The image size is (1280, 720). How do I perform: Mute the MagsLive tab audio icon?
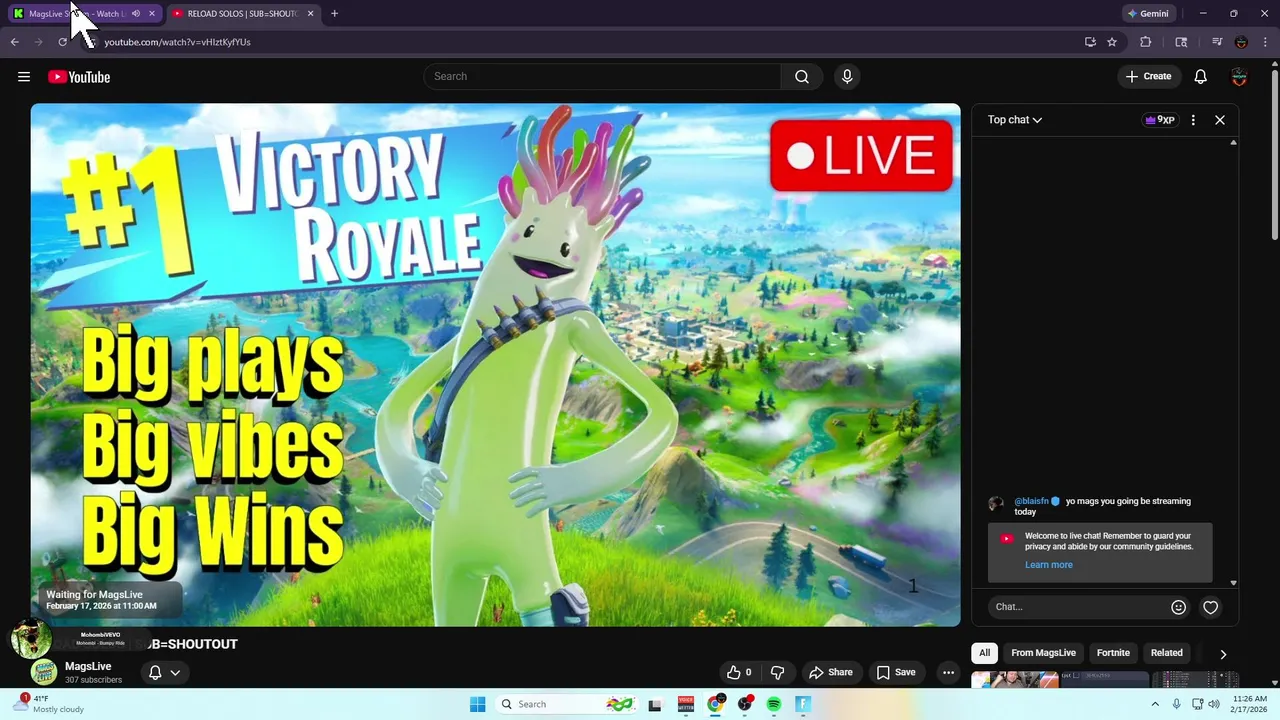tap(136, 14)
